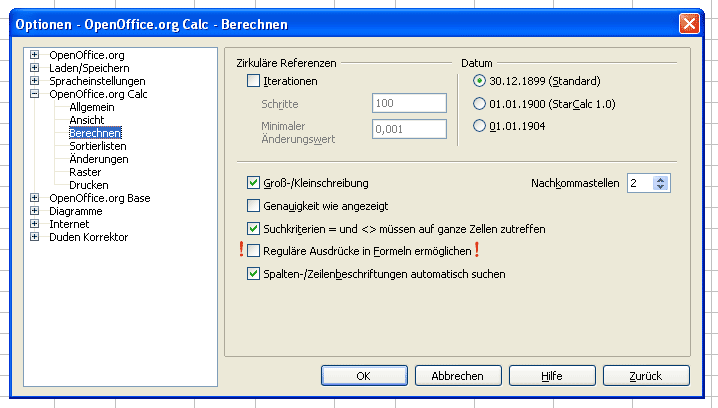
Task: Open the Ansicht settings page
Action: click(x=87, y=120)
